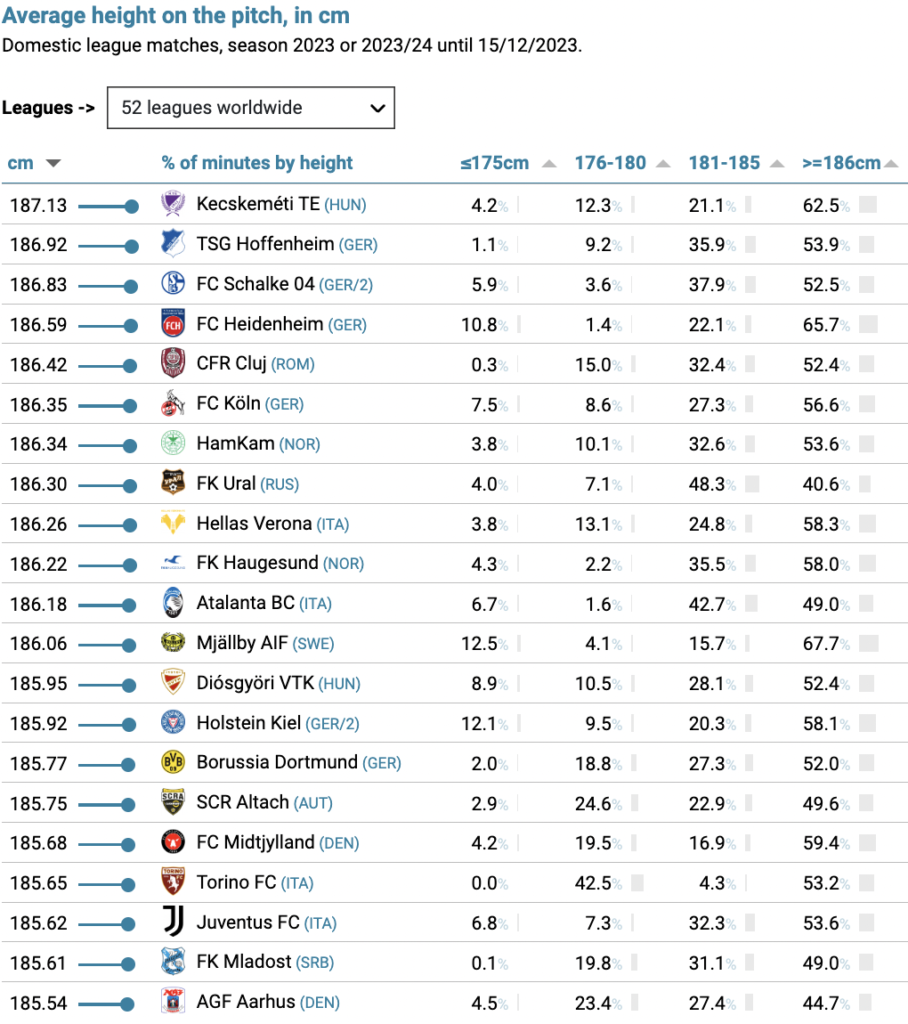Image resolution: width=908 pixels, height=1024 pixels.
Task: Open the 52 leagues worldwide dropdown
Action: [251, 108]
